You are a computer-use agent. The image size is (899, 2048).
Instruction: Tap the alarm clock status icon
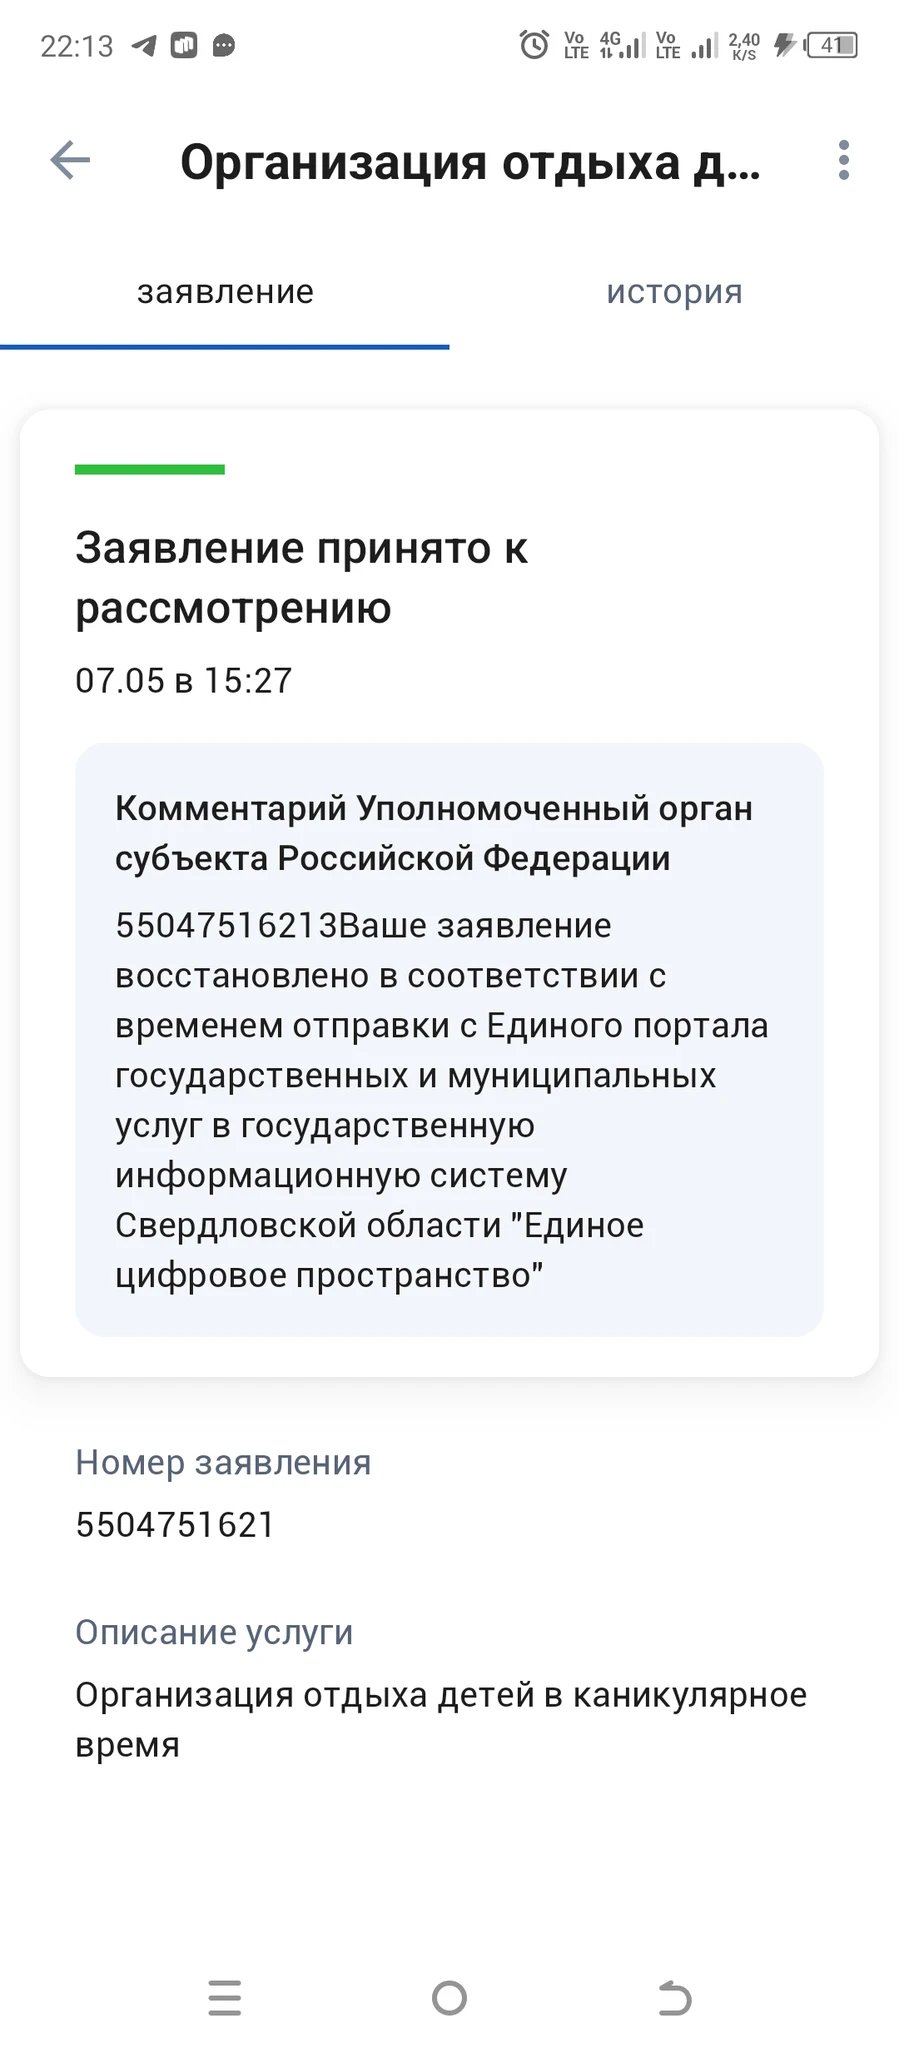click(534, 45)
